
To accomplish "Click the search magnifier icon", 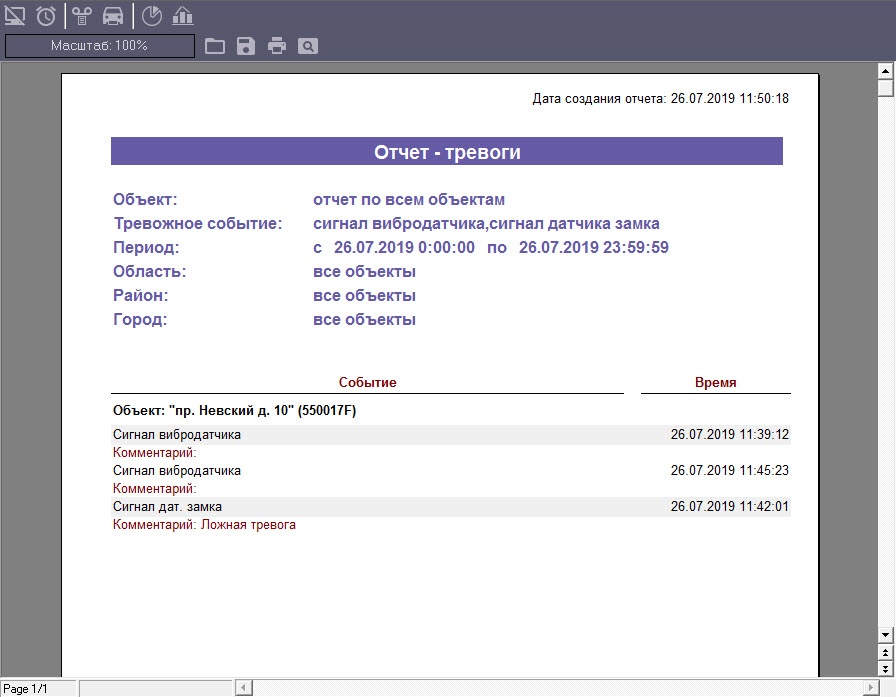I will (x=308, y=46).
